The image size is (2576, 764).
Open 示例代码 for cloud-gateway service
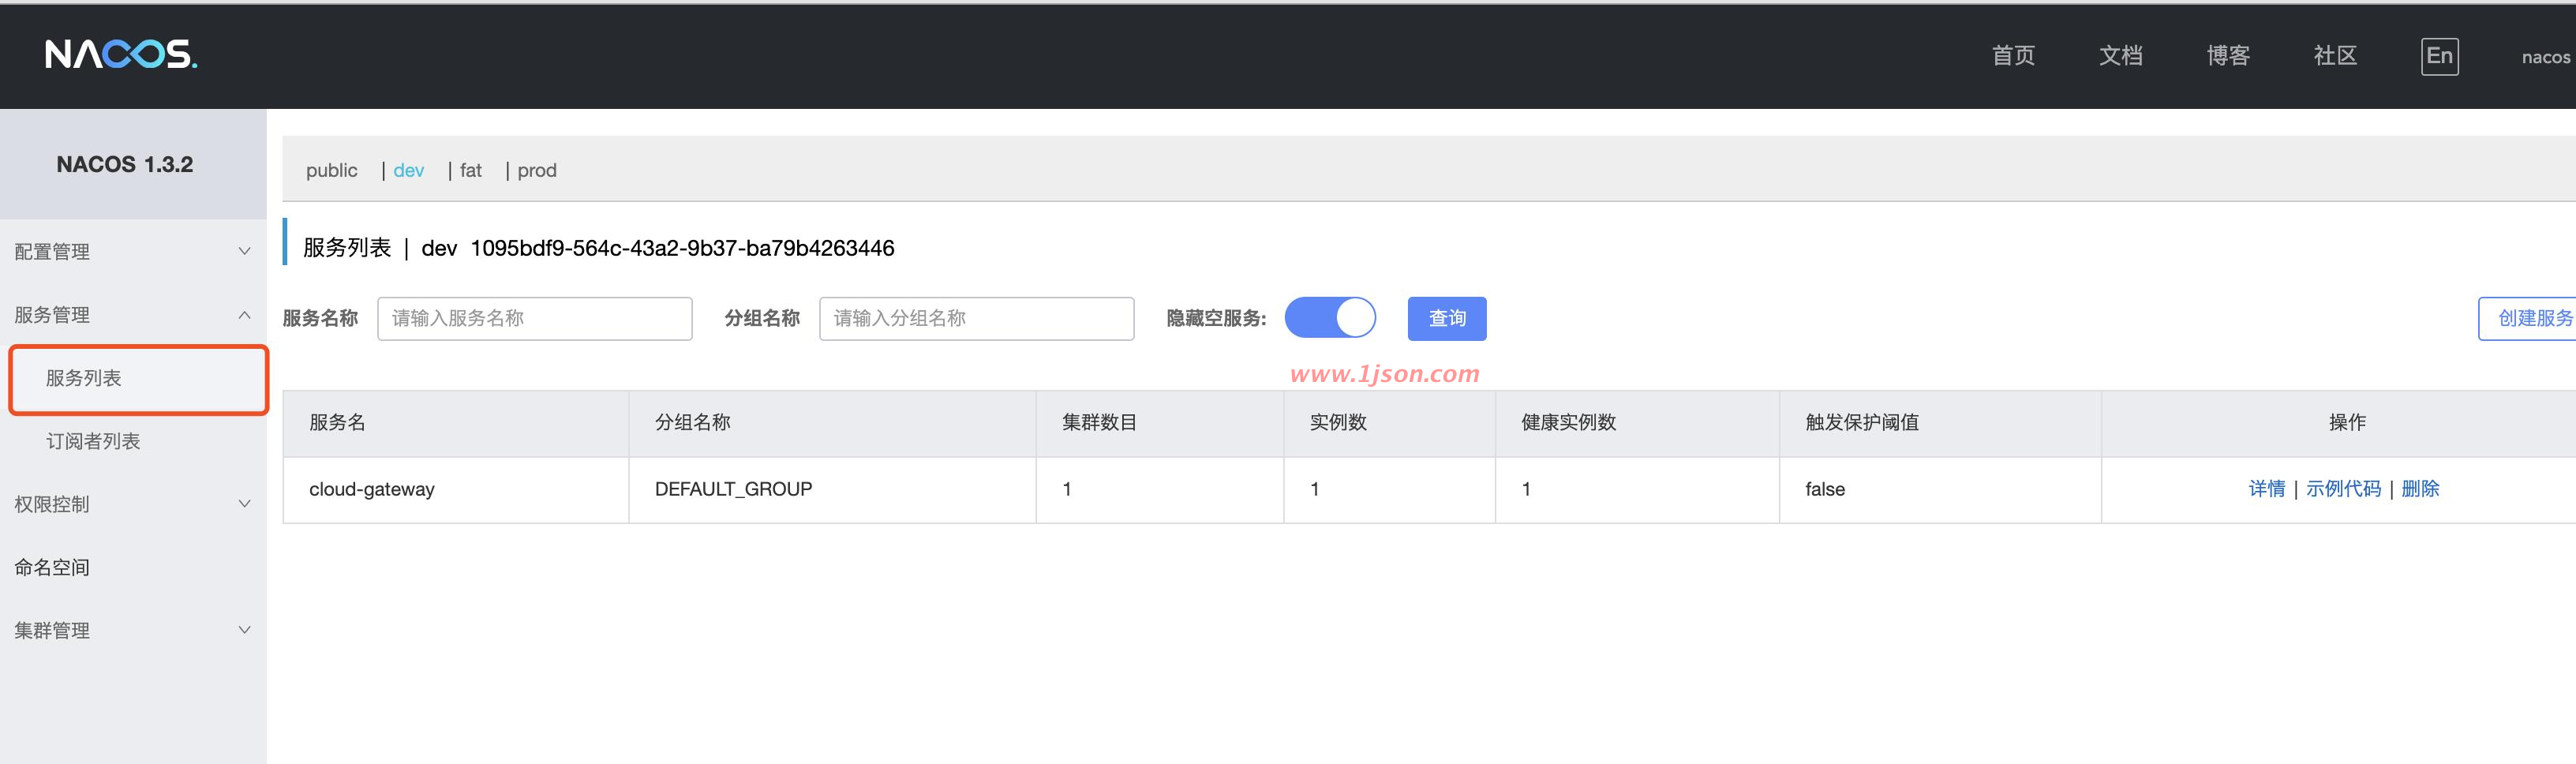[x=2343, y=489]
